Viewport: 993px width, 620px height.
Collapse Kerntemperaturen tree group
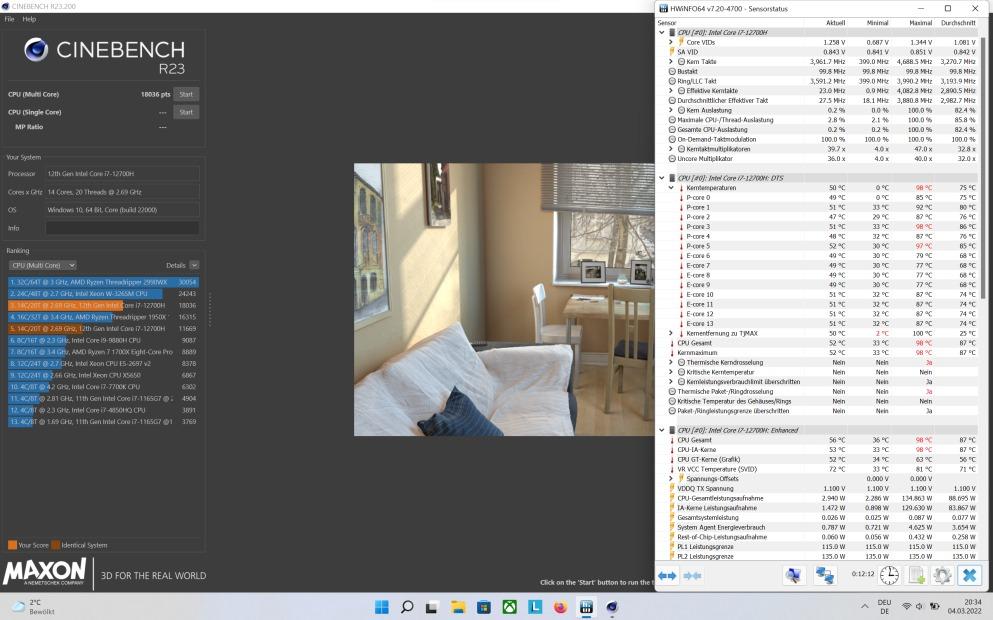(x=671, y=187)
